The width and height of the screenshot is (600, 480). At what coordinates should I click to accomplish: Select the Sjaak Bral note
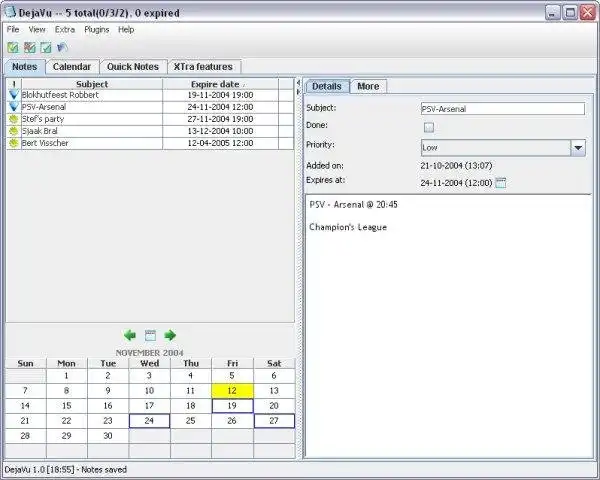(x=150, y=131)
